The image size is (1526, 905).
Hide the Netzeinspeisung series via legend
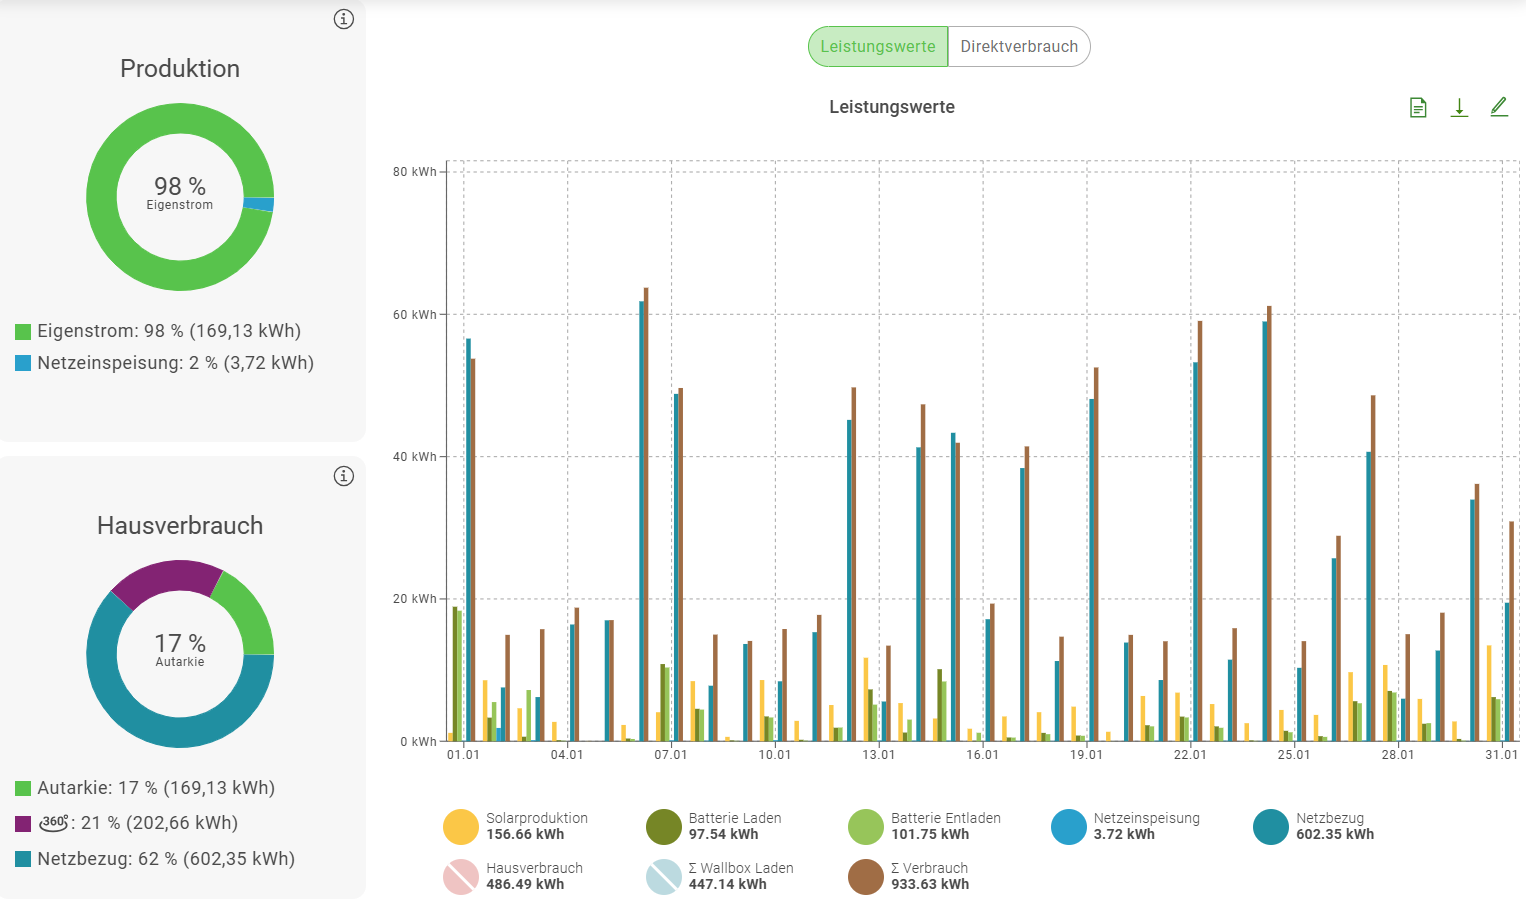1069,827
